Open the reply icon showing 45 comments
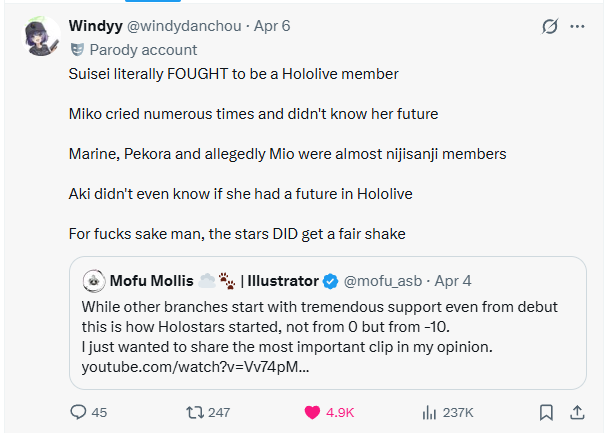607x433 pixels. 78,412
